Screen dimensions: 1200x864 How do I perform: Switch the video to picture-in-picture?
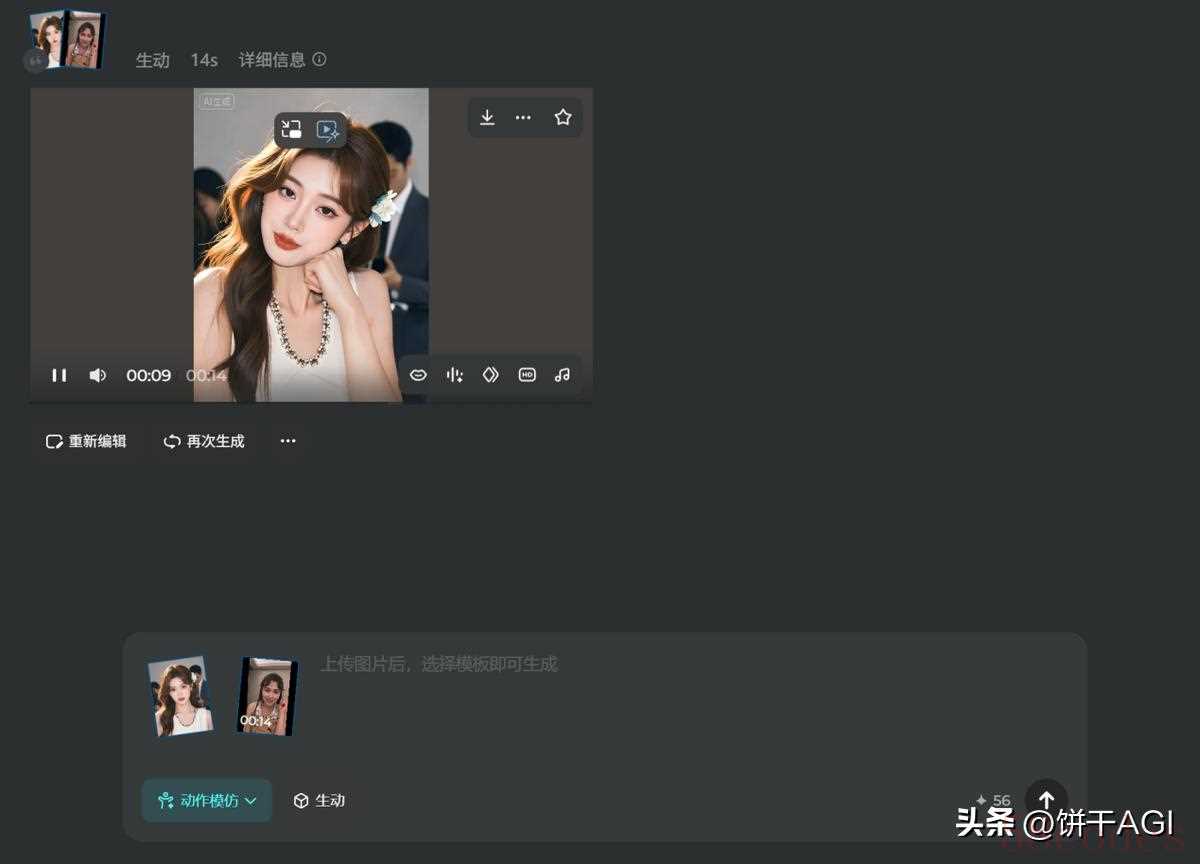292,129
